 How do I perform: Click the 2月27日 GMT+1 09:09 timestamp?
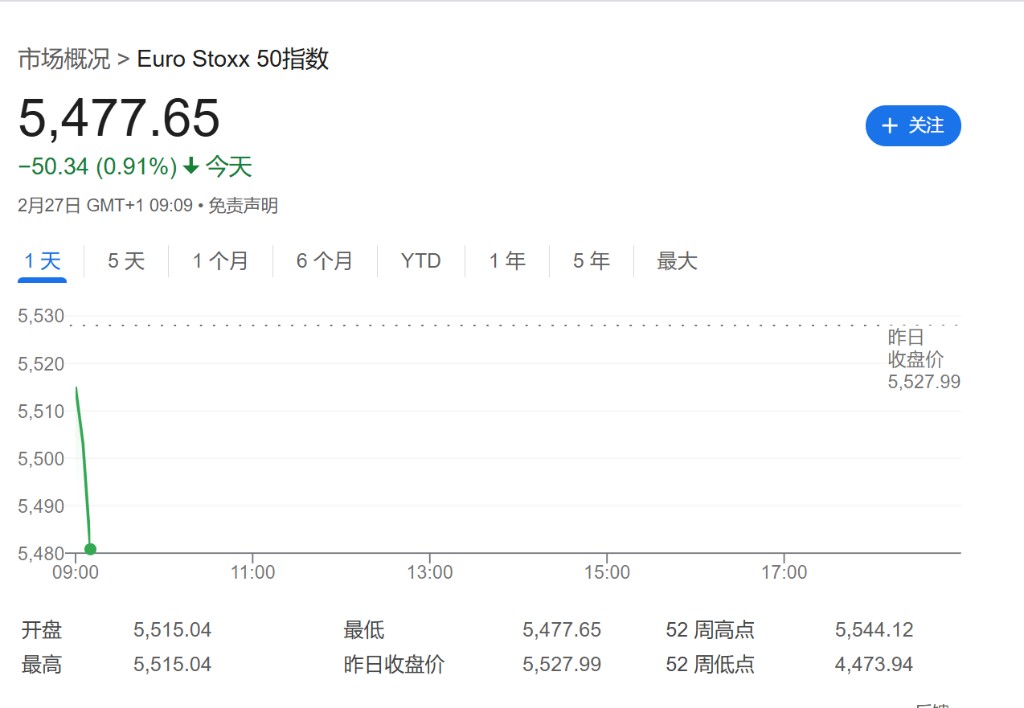click(x=105, y=206)
